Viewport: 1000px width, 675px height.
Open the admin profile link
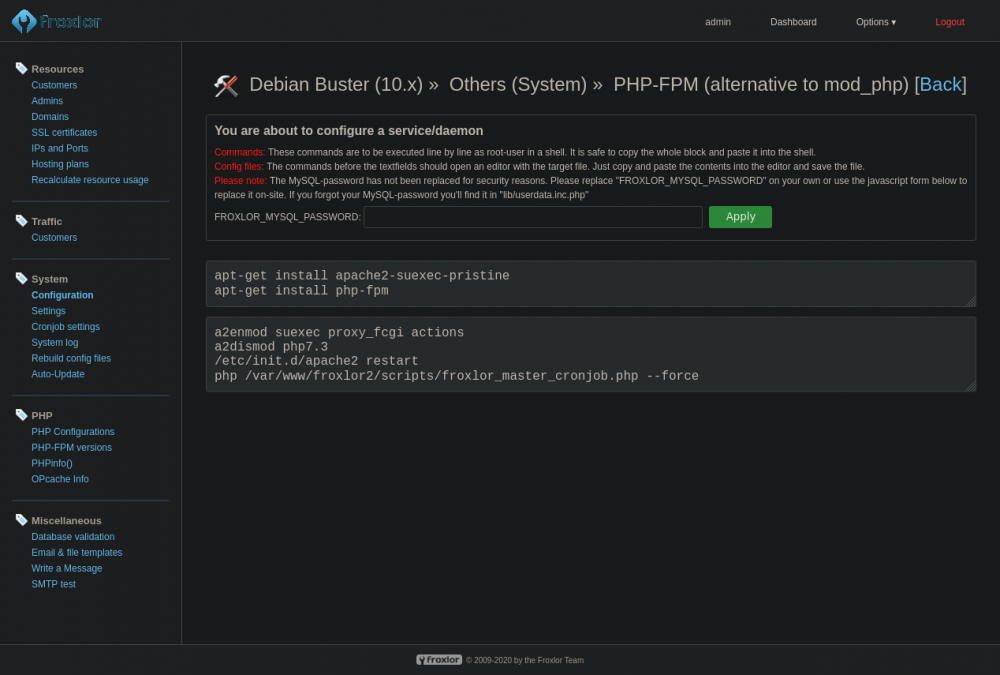pos(717,22)
